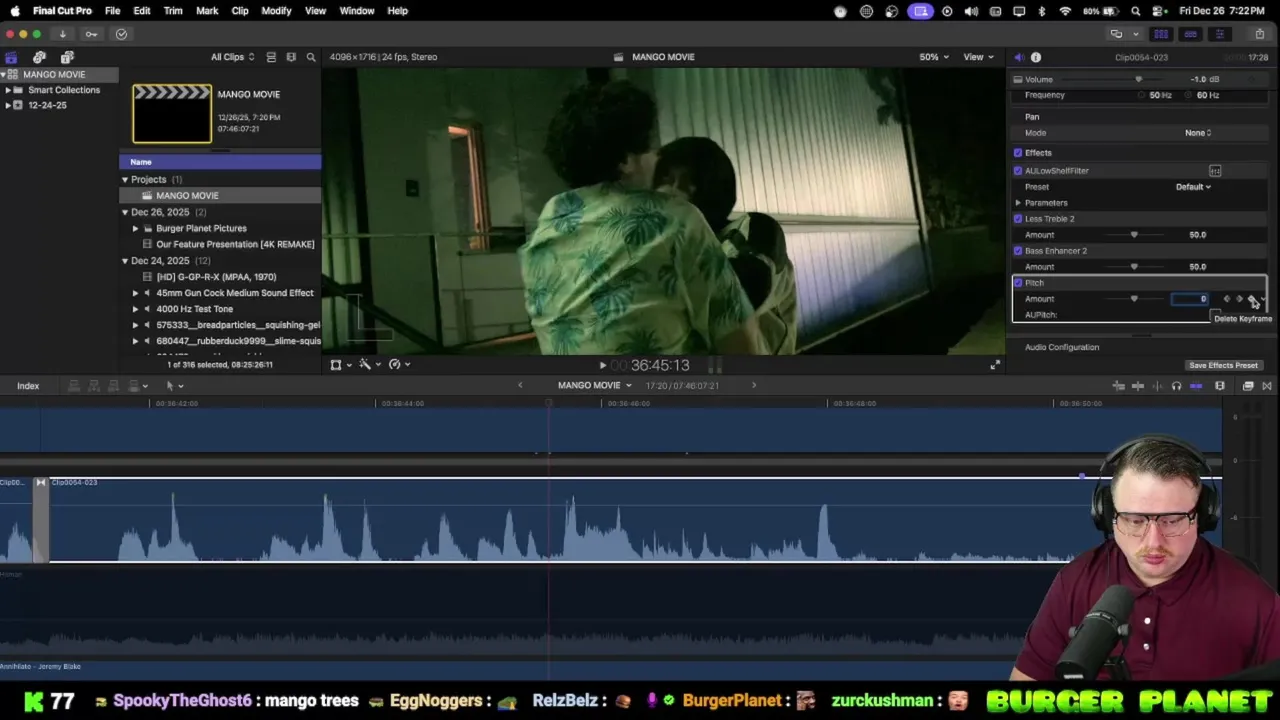Select the 60 Hz frequency radio
The image size is (1280, 720).
[1190, 95]
